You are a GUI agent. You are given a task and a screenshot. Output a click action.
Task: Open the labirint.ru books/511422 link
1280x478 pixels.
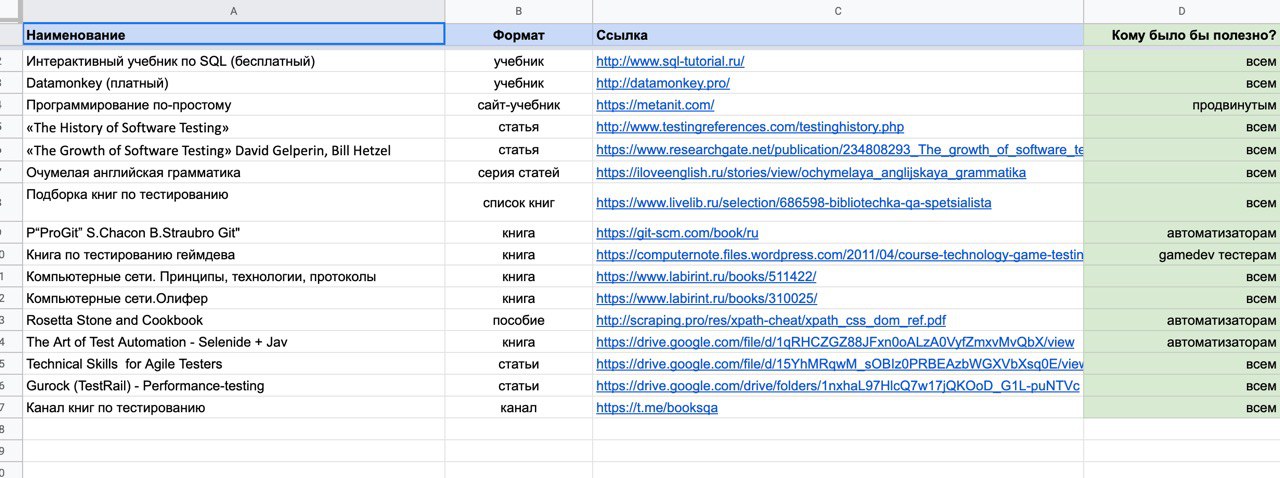point(706,276)
